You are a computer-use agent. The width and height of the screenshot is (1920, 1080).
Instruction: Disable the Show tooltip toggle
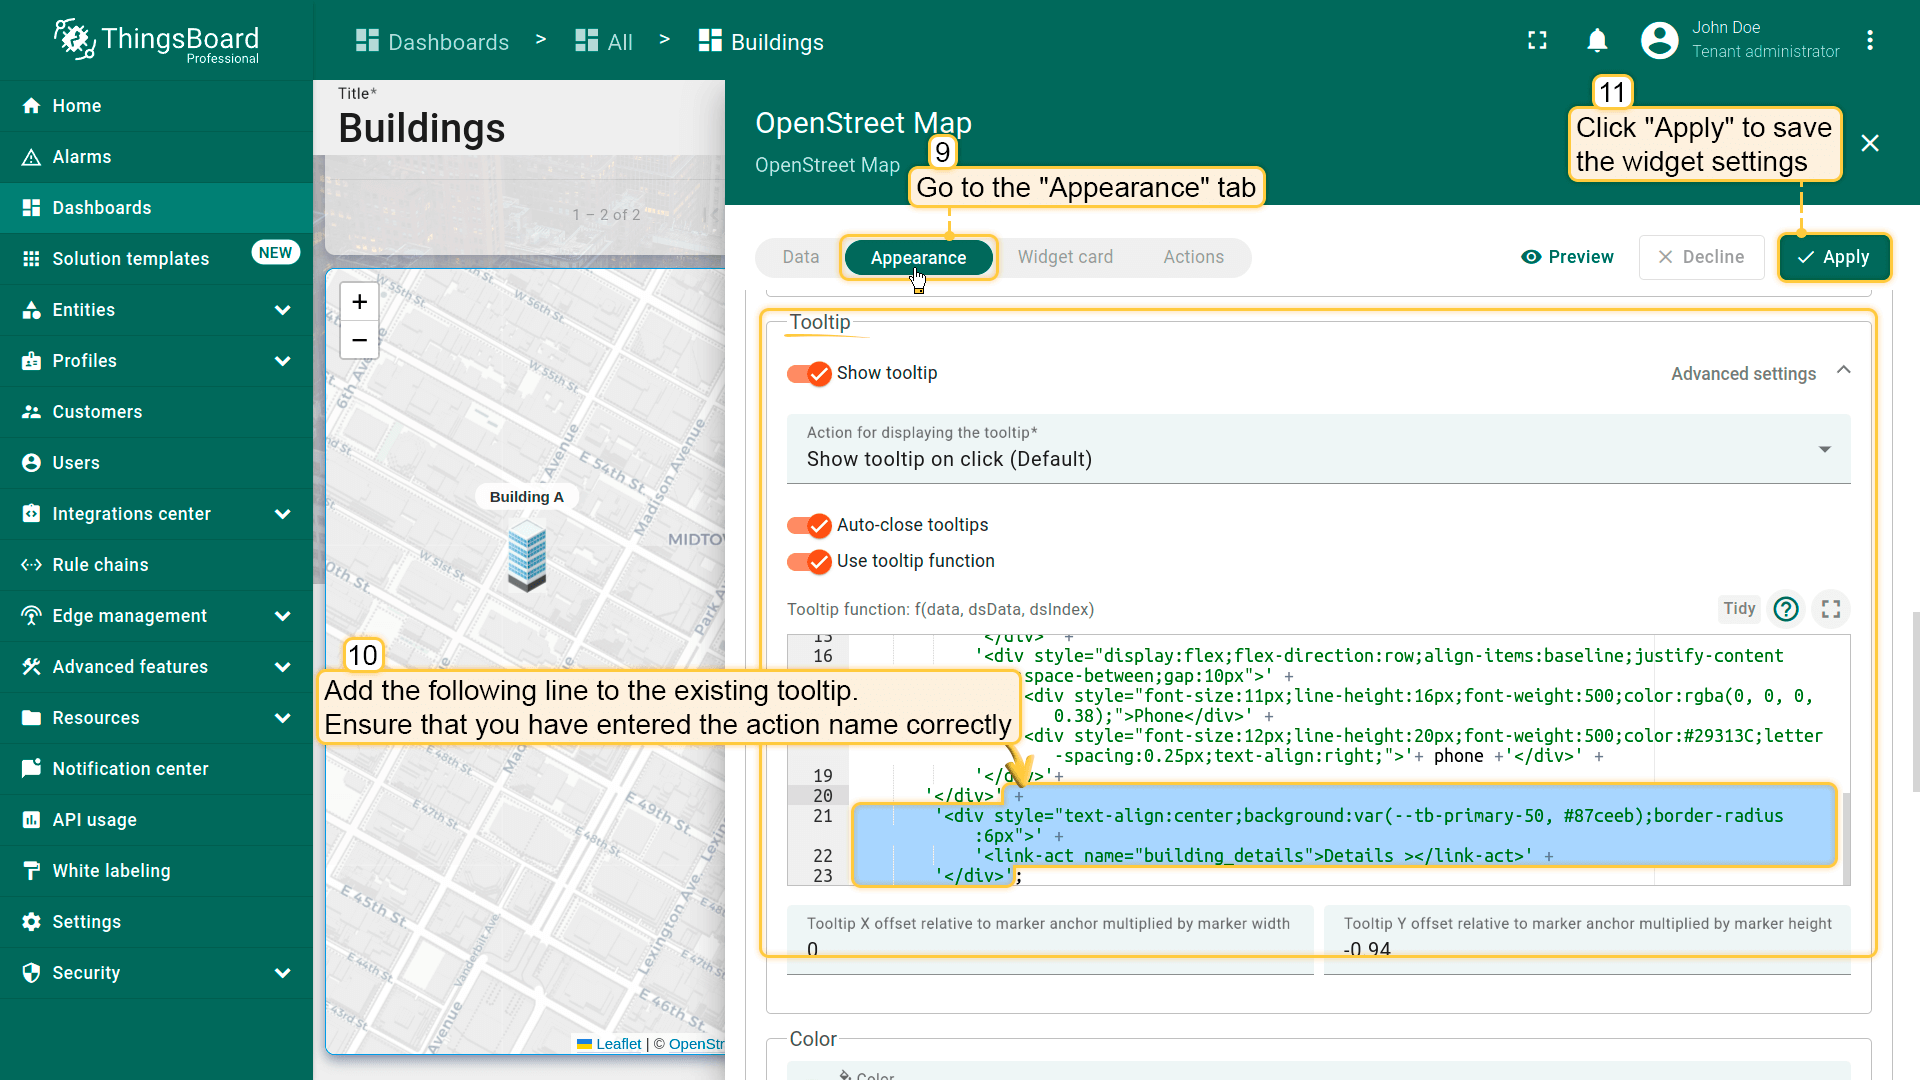coord(808,374)
